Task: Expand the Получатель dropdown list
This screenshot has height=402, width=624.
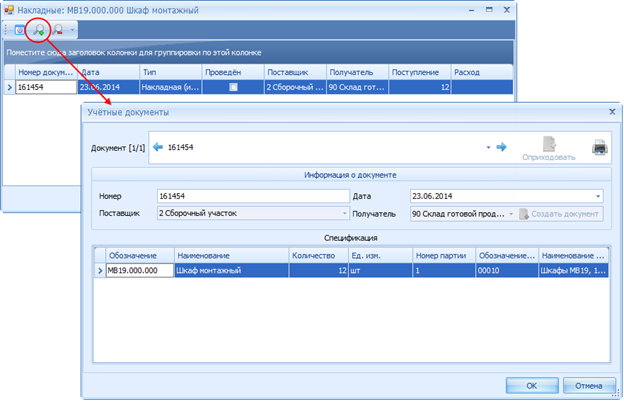Action: click(510, 214)
